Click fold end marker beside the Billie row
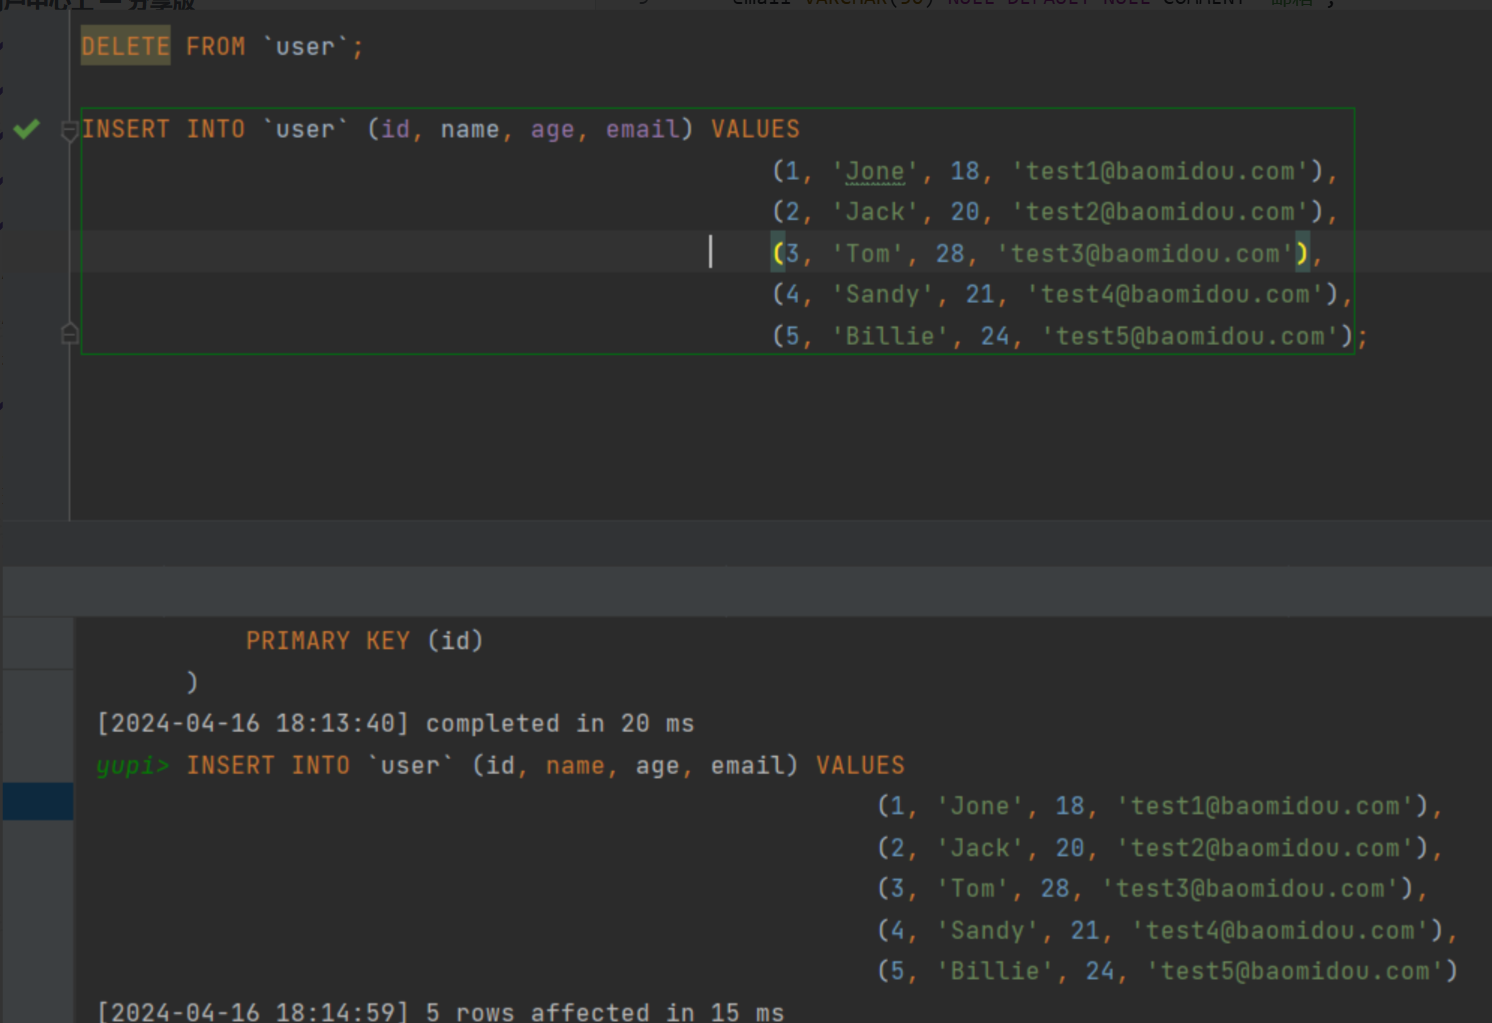The width and height of the screenshot is (1492, 1023). tap(69, 334)
